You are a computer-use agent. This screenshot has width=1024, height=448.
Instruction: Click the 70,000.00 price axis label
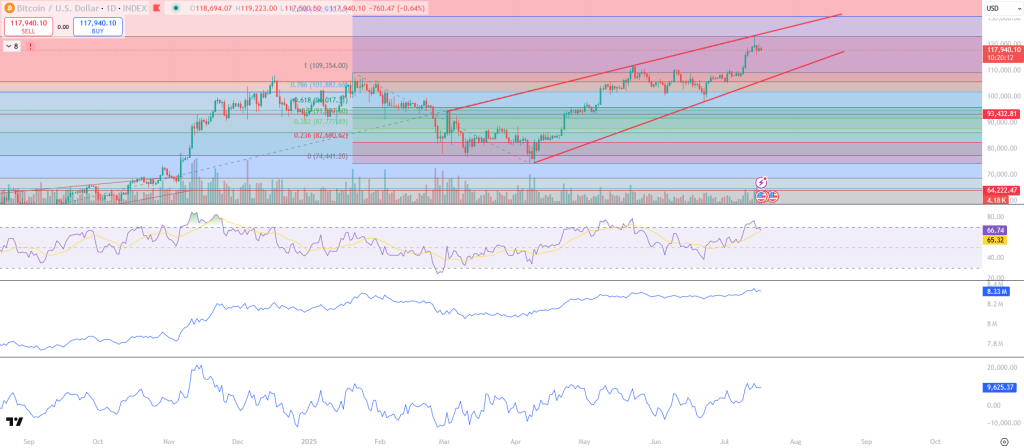(1002, 175)
